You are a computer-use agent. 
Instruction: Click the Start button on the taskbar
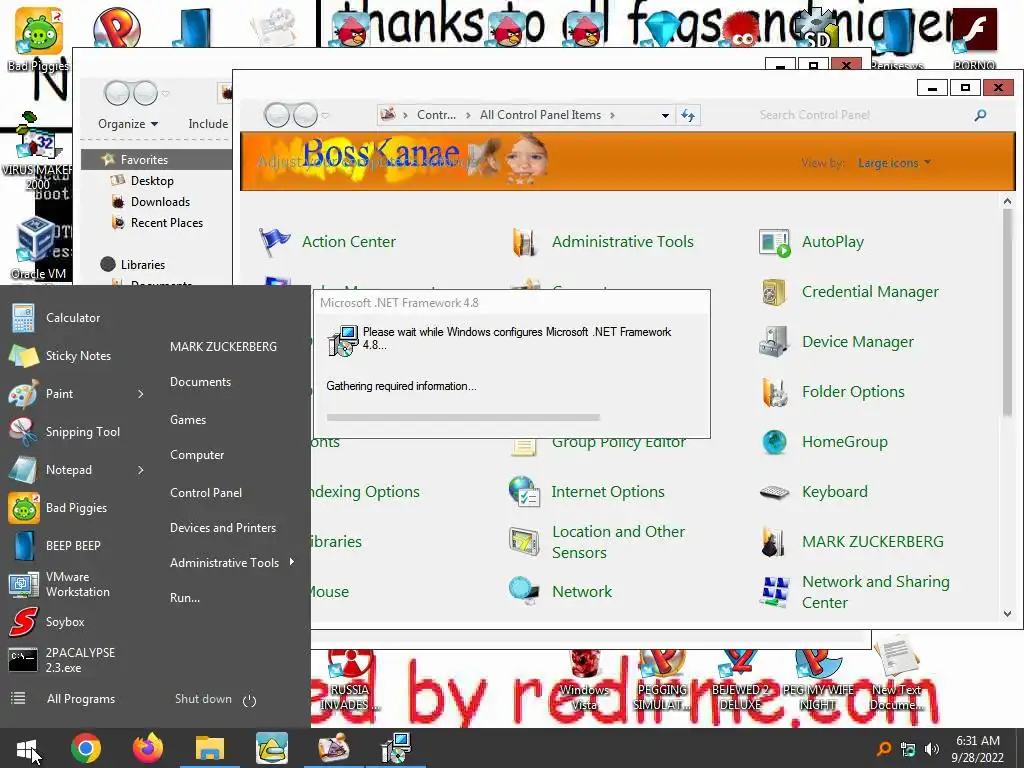tap(27, 748)
